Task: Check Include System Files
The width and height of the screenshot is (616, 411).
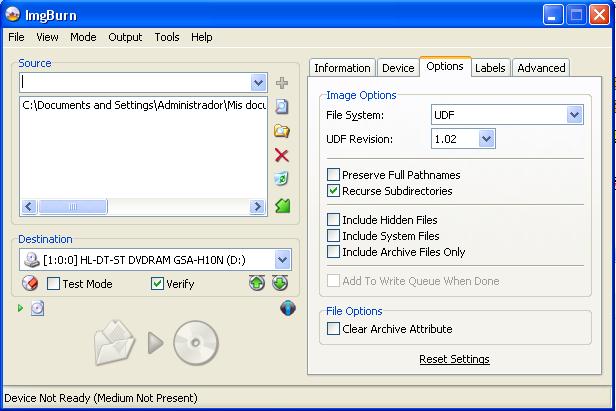Action: (333, 235)
